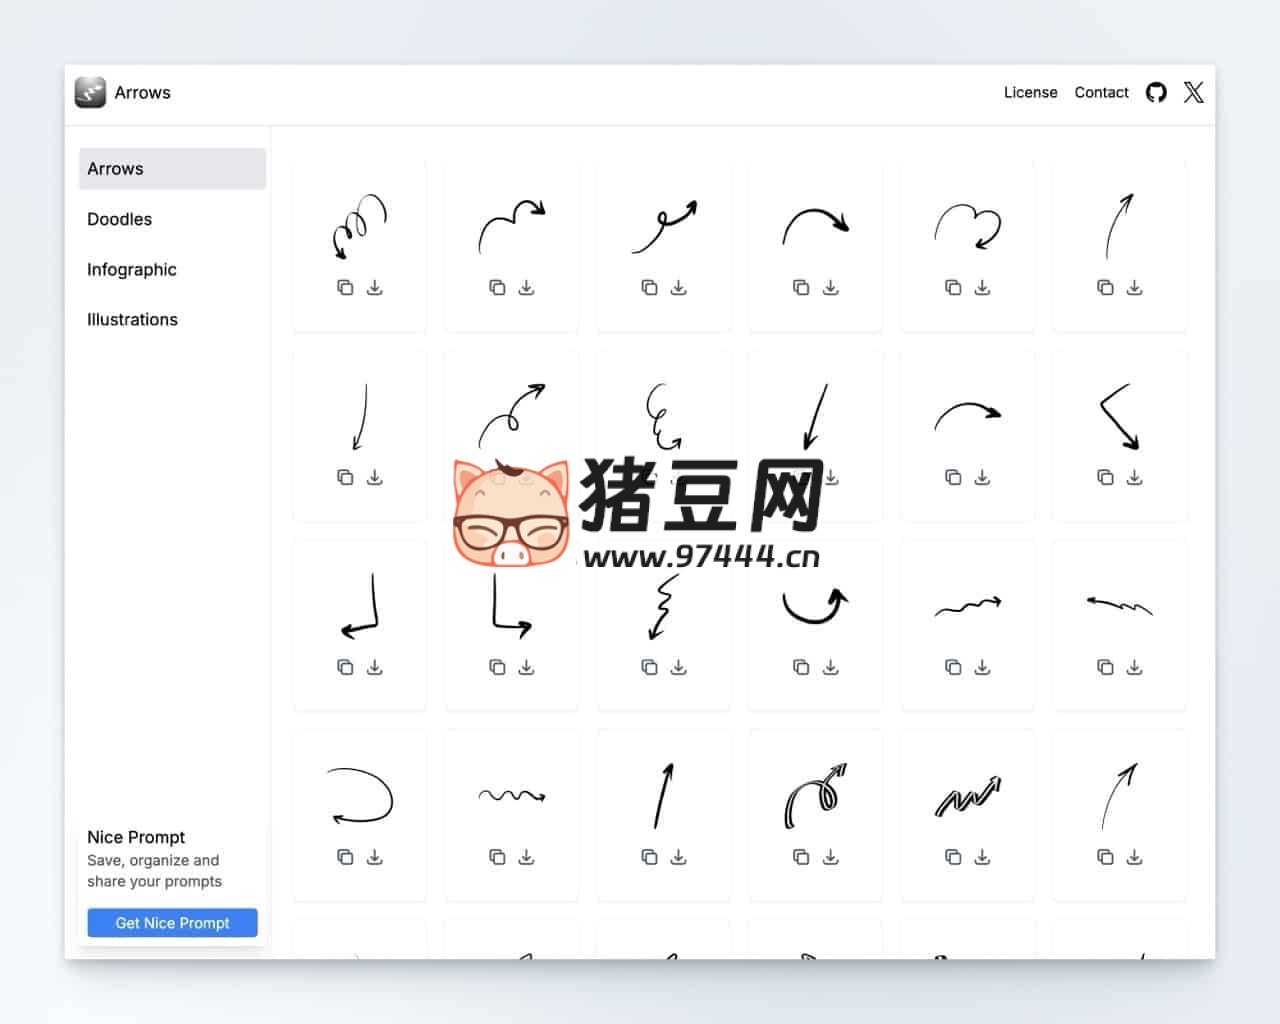Click the Arrows title in header
This screenshot has height=1024, width=1280.
[x=142, y=92]
